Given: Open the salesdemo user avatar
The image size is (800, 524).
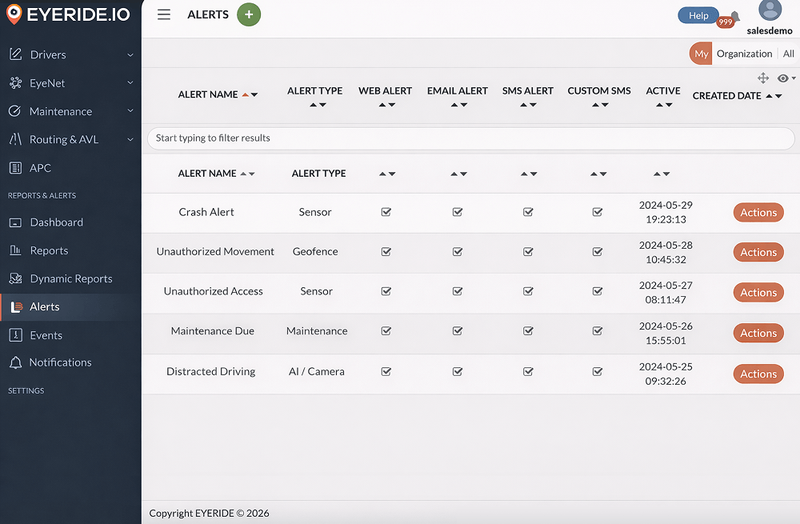Looking at the screenshot, I should pos(769,11).
